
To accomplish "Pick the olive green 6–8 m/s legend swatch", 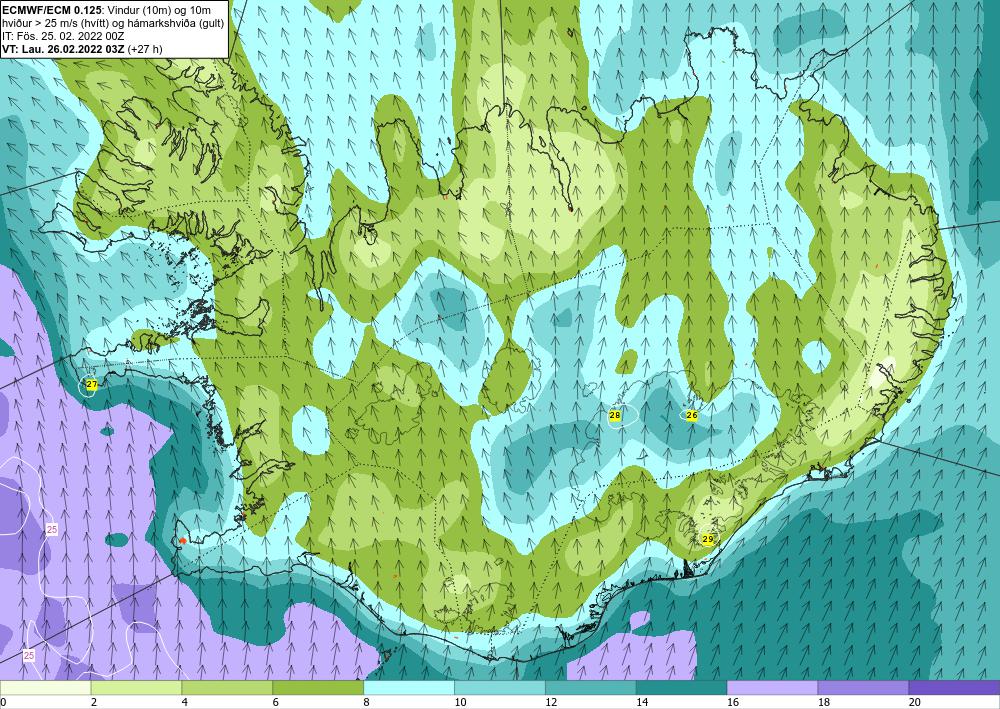I will 318,688.
